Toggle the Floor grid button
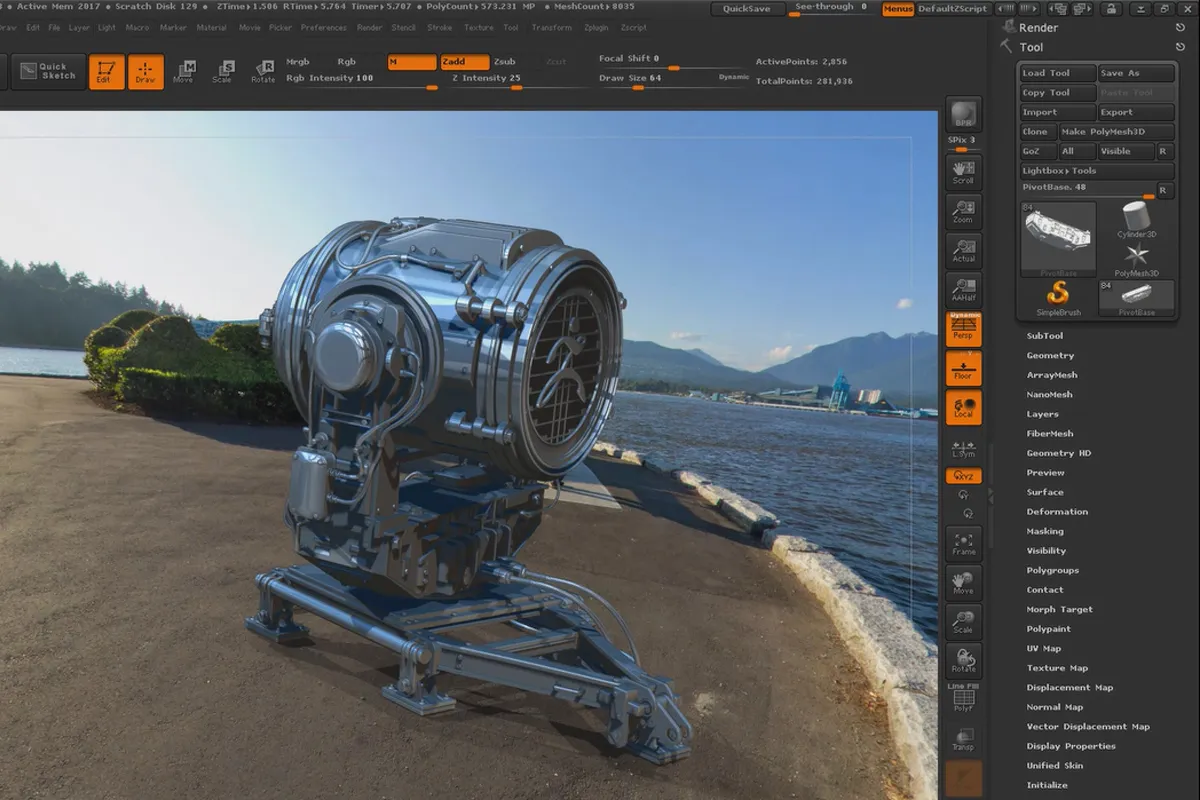Image resolution: width=1200 pixels, height=800 pixels. 964,368
